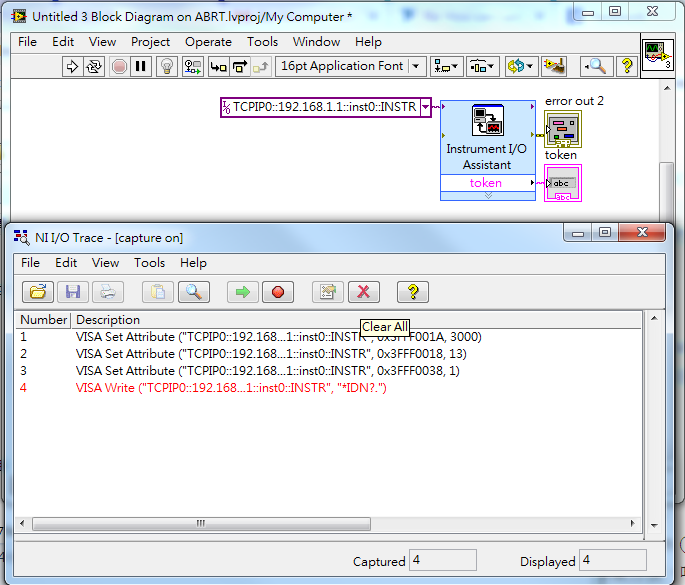685x585 pixels.
Task: Click block diagram scroll up arrow
Action: point(667,89)
